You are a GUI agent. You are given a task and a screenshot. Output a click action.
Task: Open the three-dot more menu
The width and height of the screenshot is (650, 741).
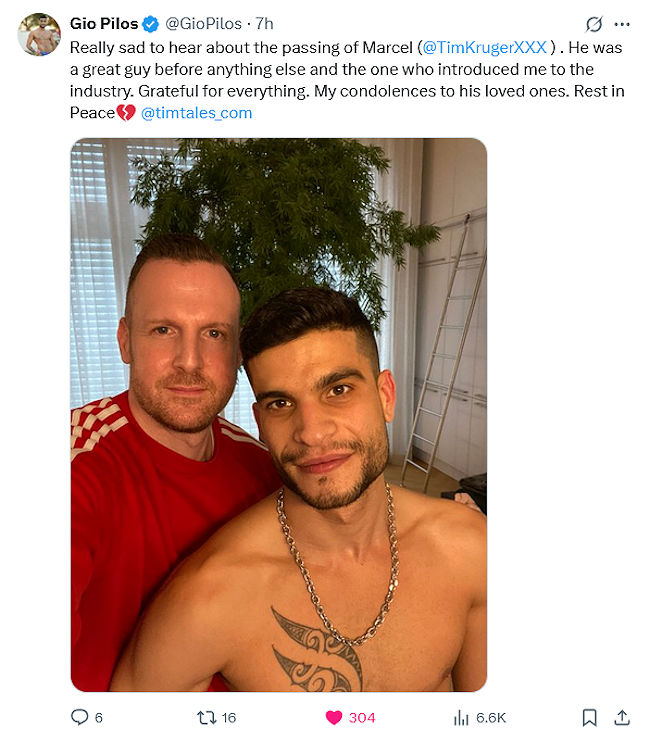click(622, 24)
